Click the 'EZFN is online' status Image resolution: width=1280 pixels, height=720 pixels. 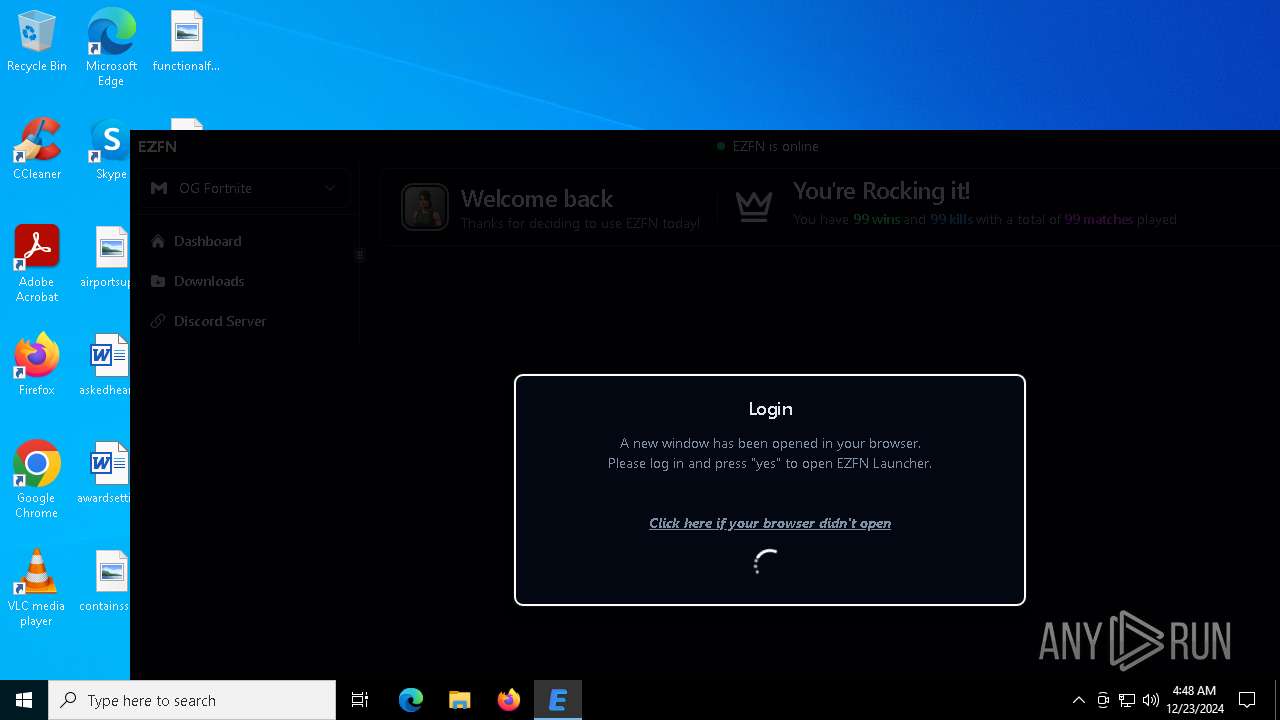click(x=768, y=146)
